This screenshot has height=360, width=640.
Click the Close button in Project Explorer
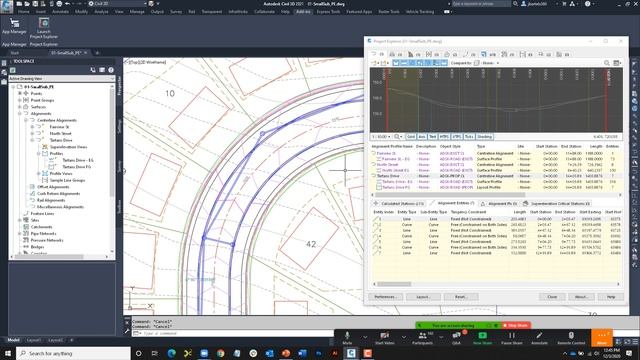[x=552, y=297]
